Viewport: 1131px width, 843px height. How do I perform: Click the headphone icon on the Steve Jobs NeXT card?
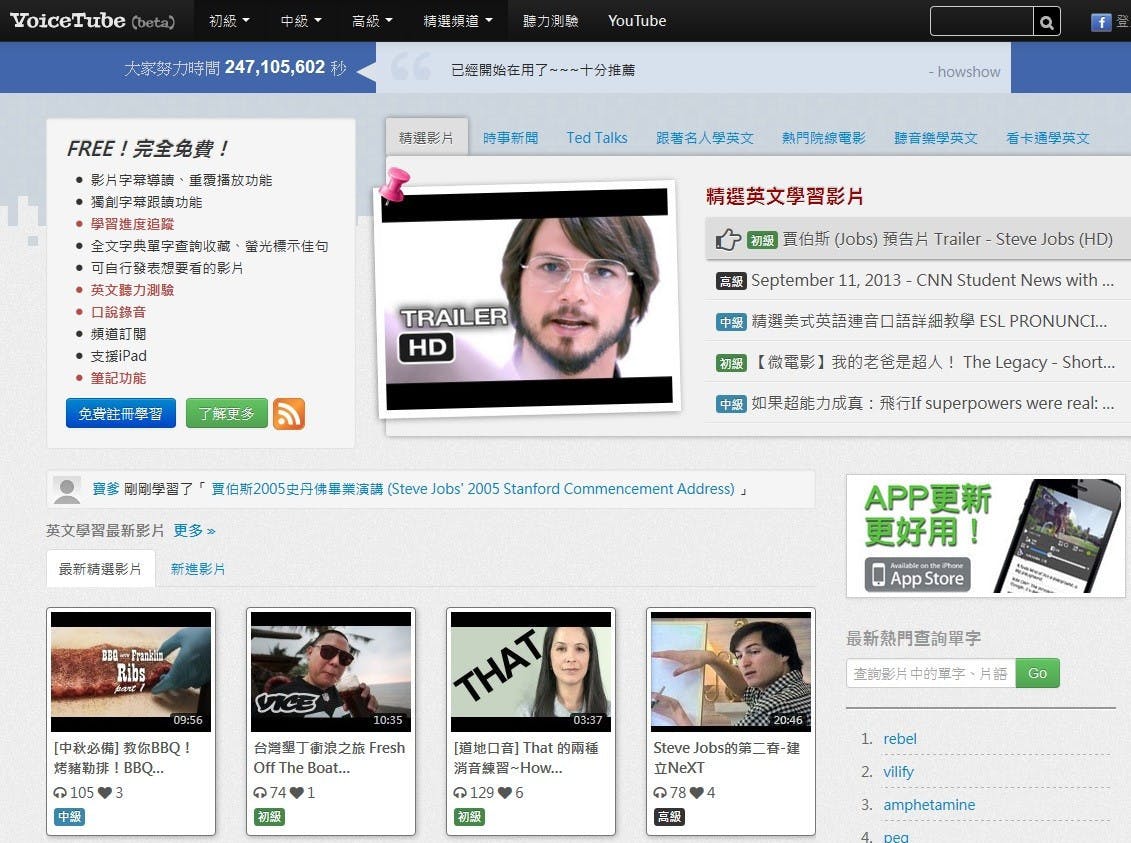coord(660,793)
